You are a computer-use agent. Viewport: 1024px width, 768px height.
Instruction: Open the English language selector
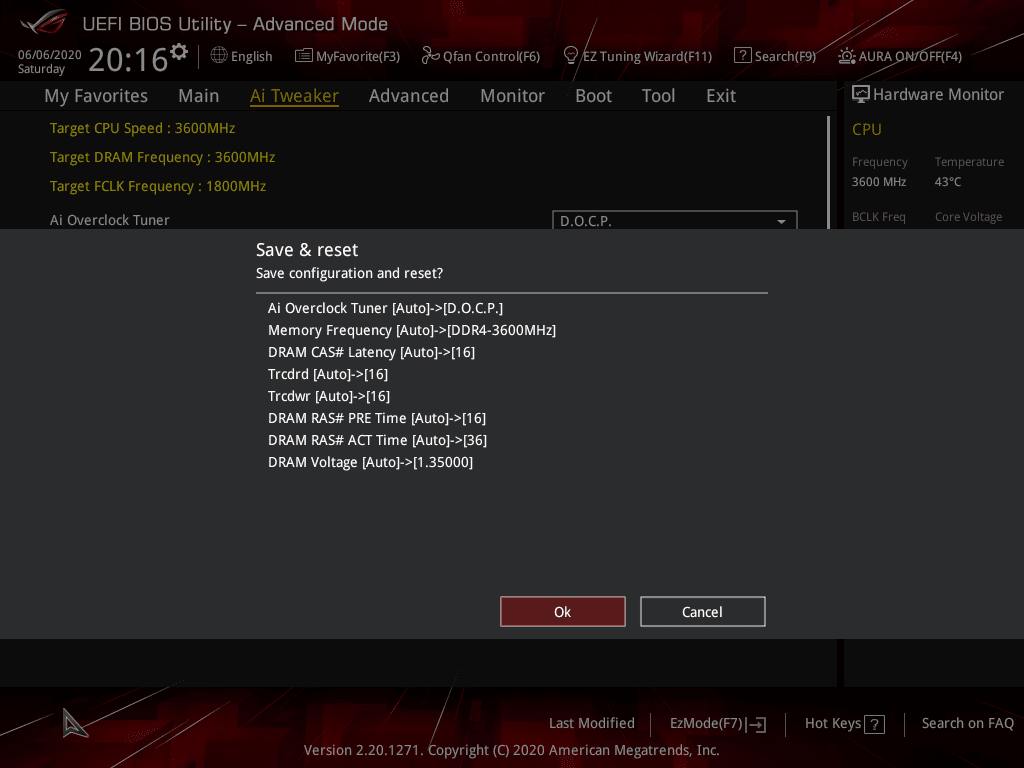(241, 56)
